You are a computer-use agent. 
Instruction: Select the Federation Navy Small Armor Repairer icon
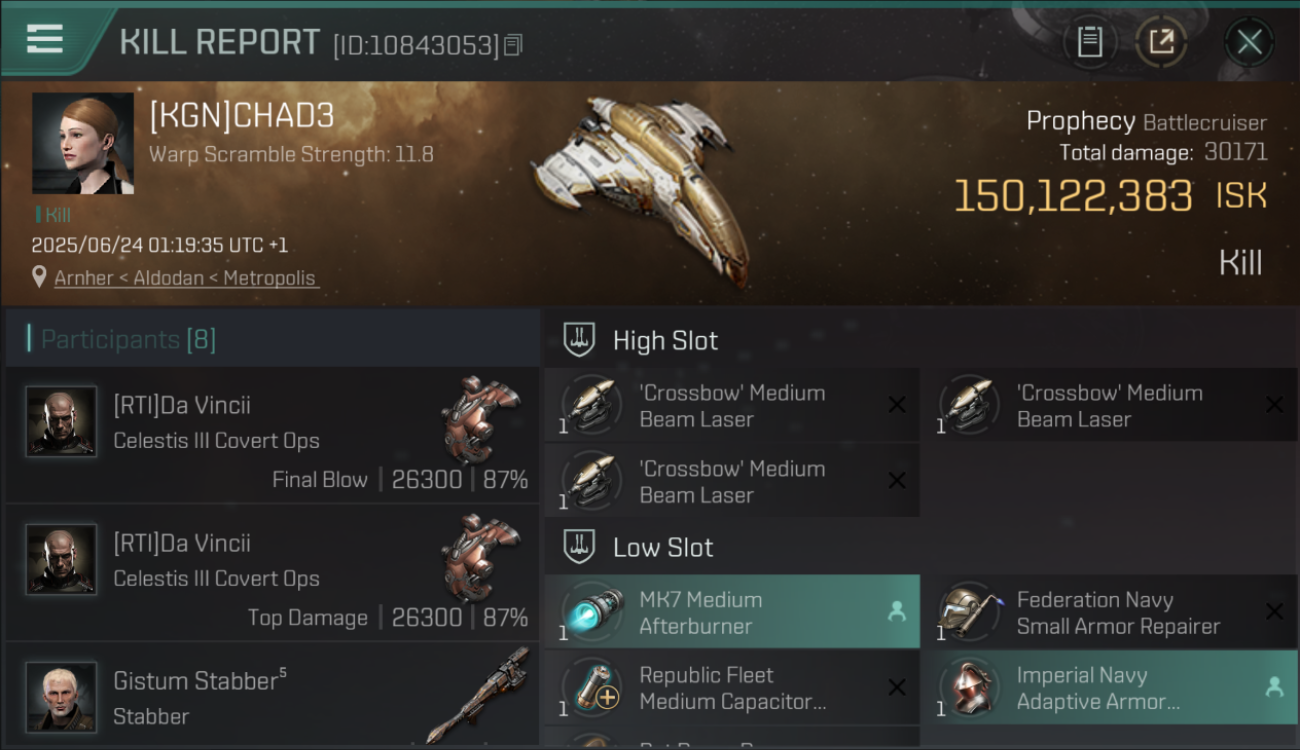[970, 612]
